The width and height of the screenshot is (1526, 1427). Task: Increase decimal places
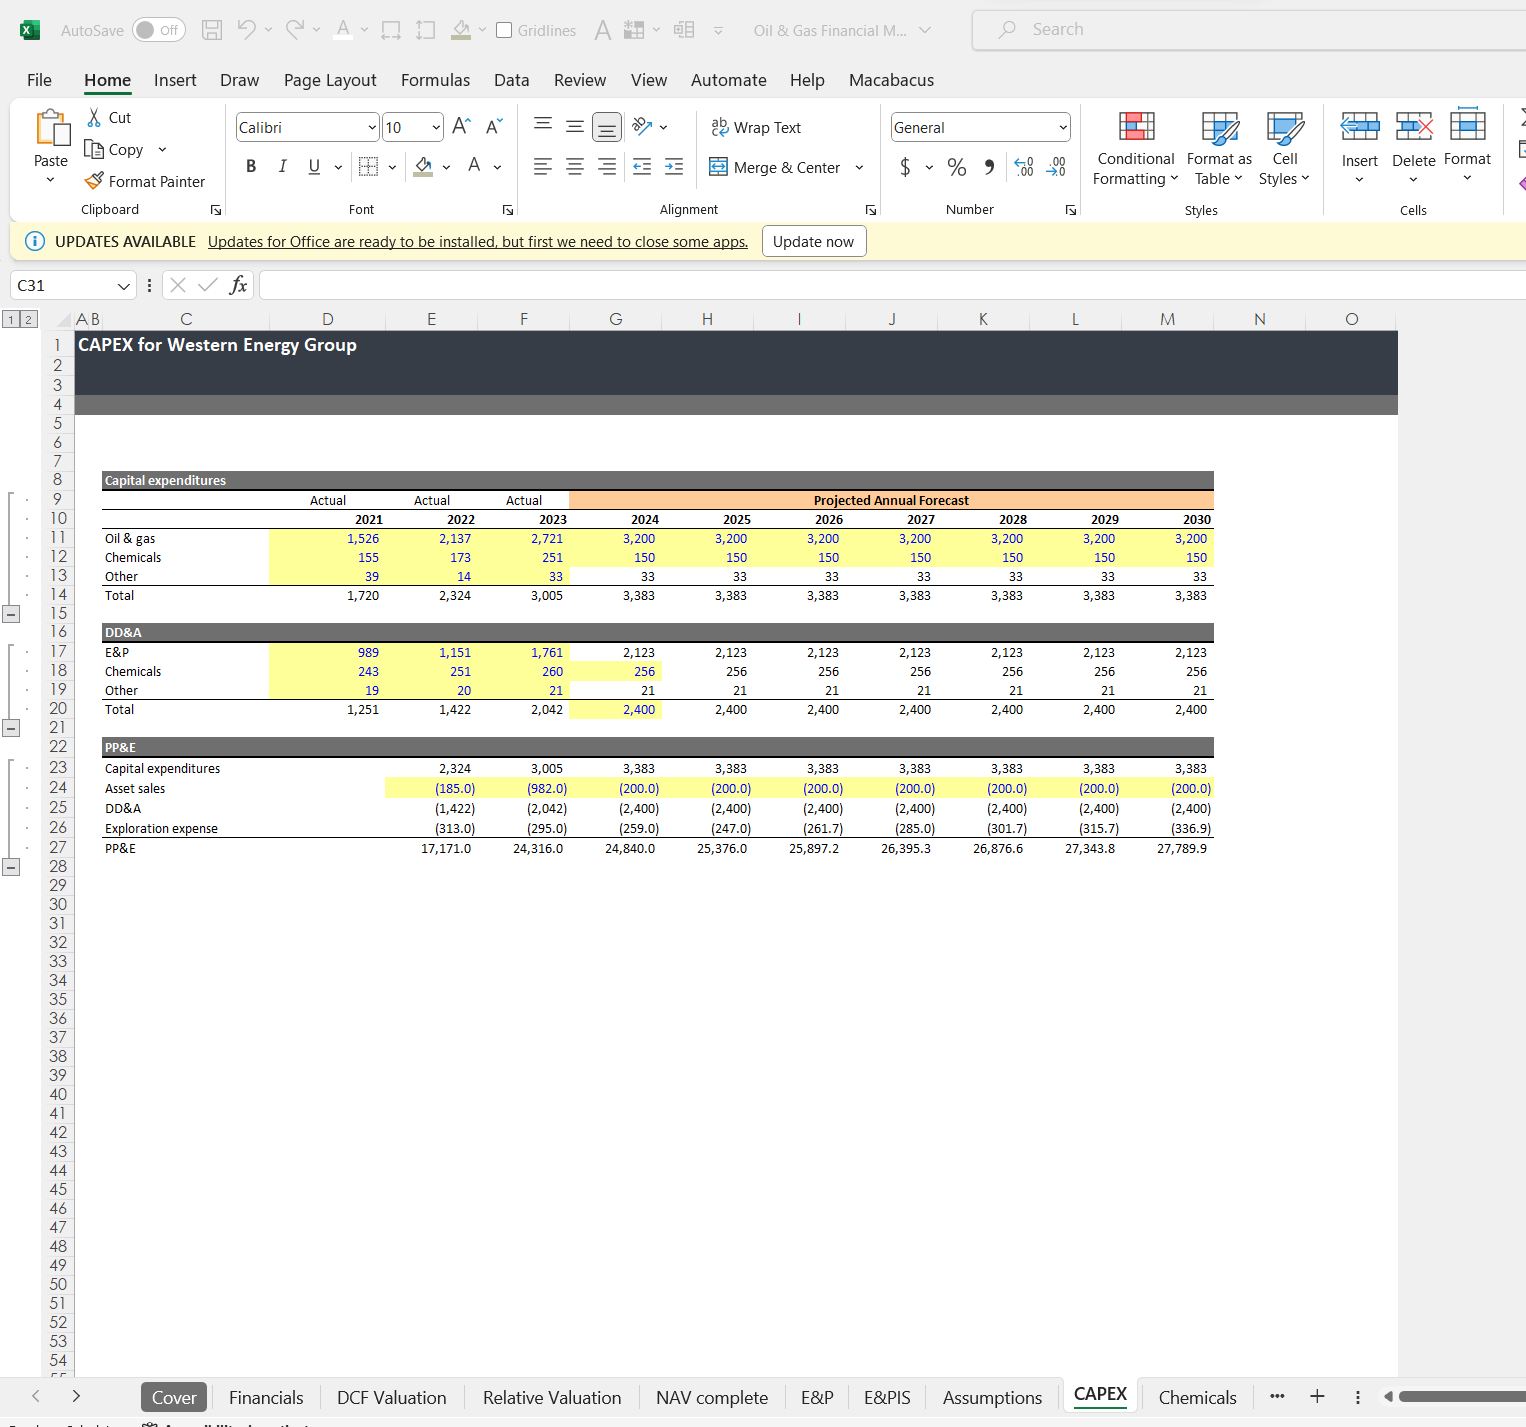click(1023, 167)
